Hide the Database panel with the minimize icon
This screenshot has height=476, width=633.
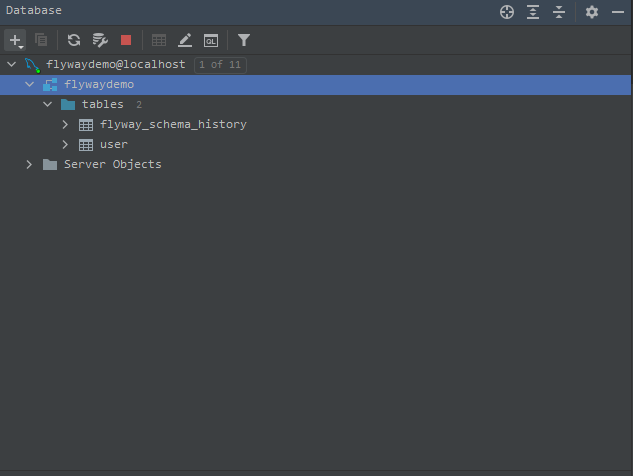(618, 12)
